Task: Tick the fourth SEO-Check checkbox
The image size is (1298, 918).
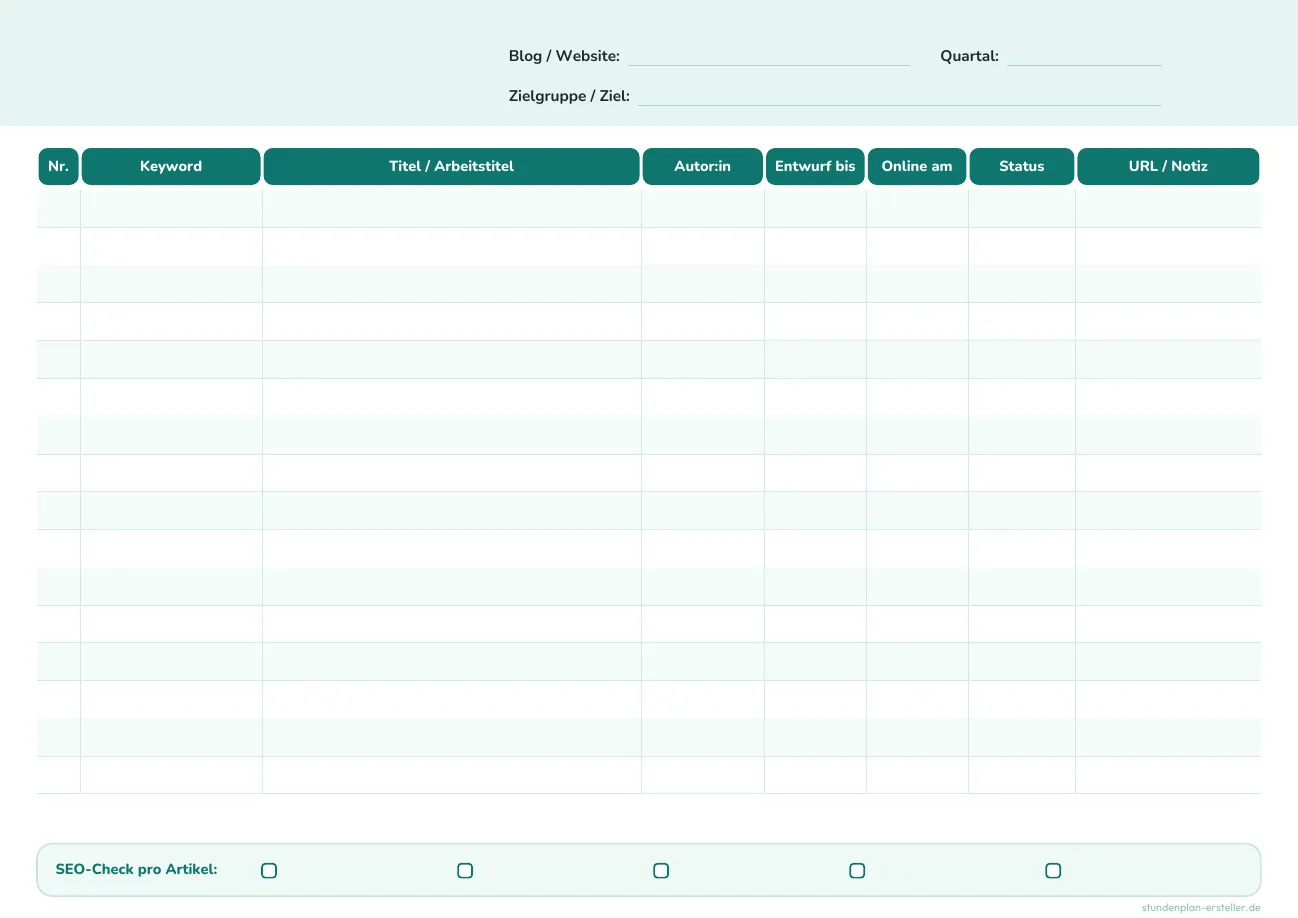Action: click(x=857, y=871)
